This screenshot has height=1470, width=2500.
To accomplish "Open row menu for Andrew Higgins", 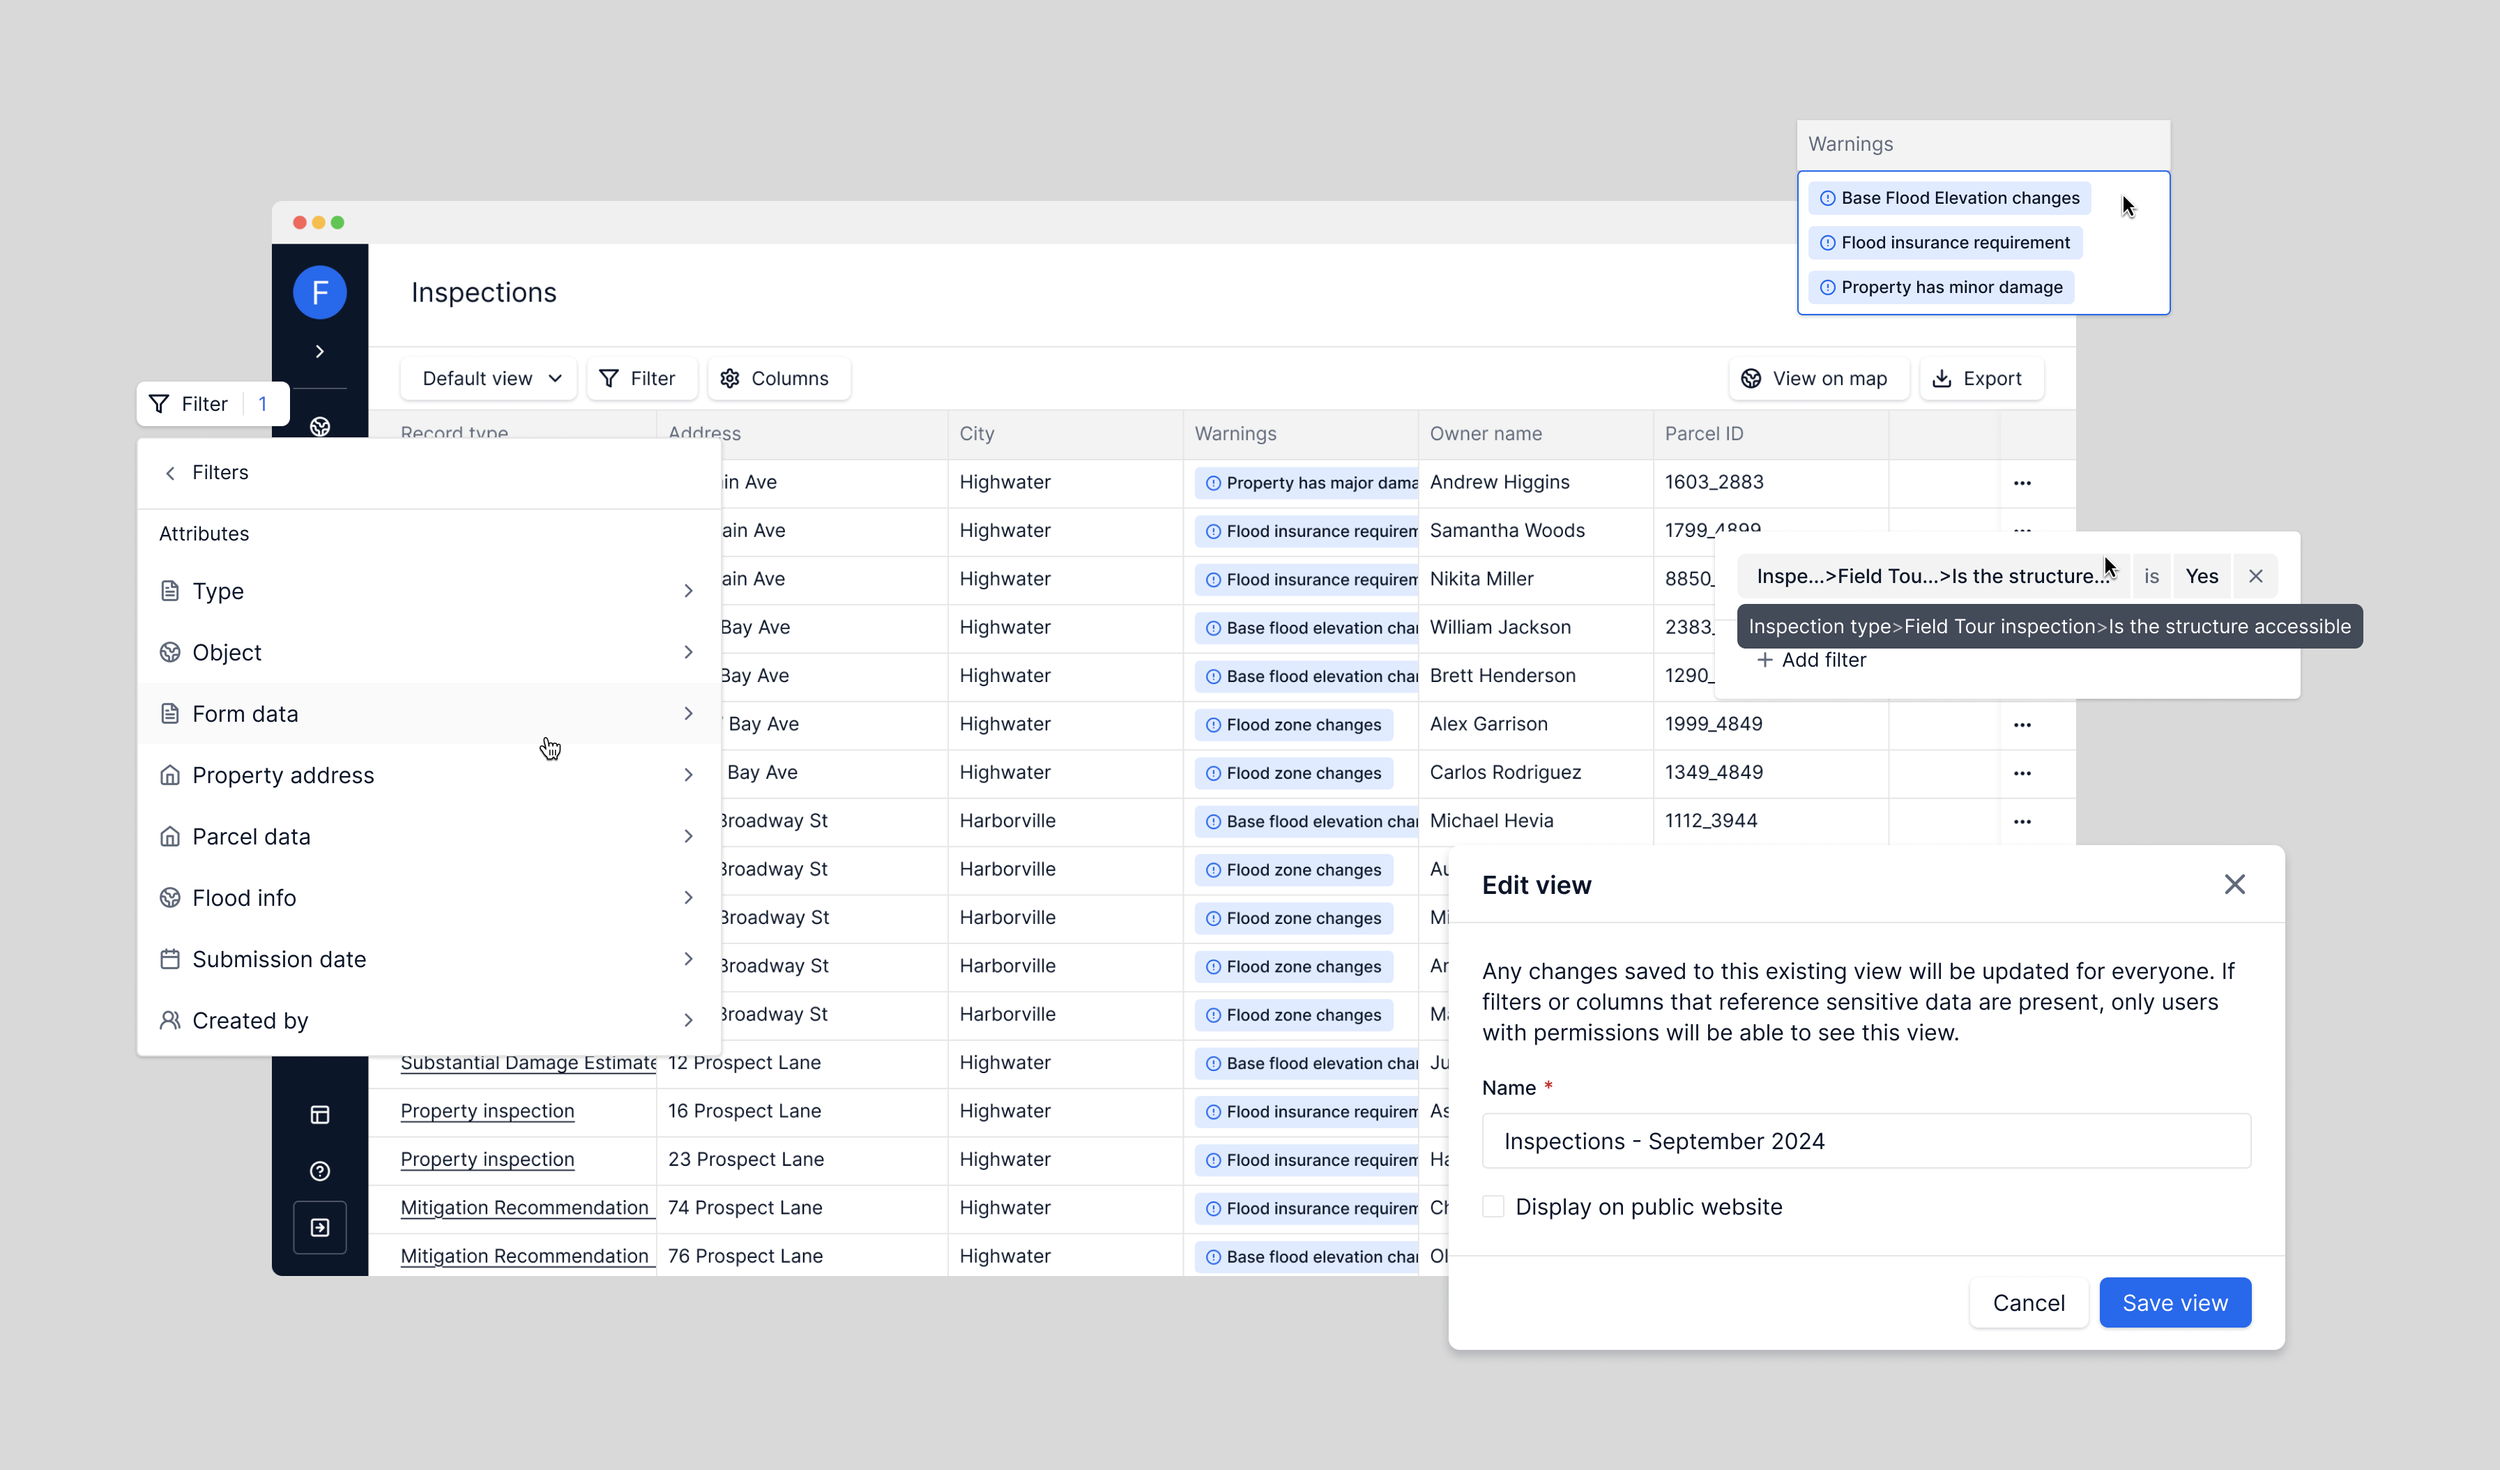I will point(2021,483).
